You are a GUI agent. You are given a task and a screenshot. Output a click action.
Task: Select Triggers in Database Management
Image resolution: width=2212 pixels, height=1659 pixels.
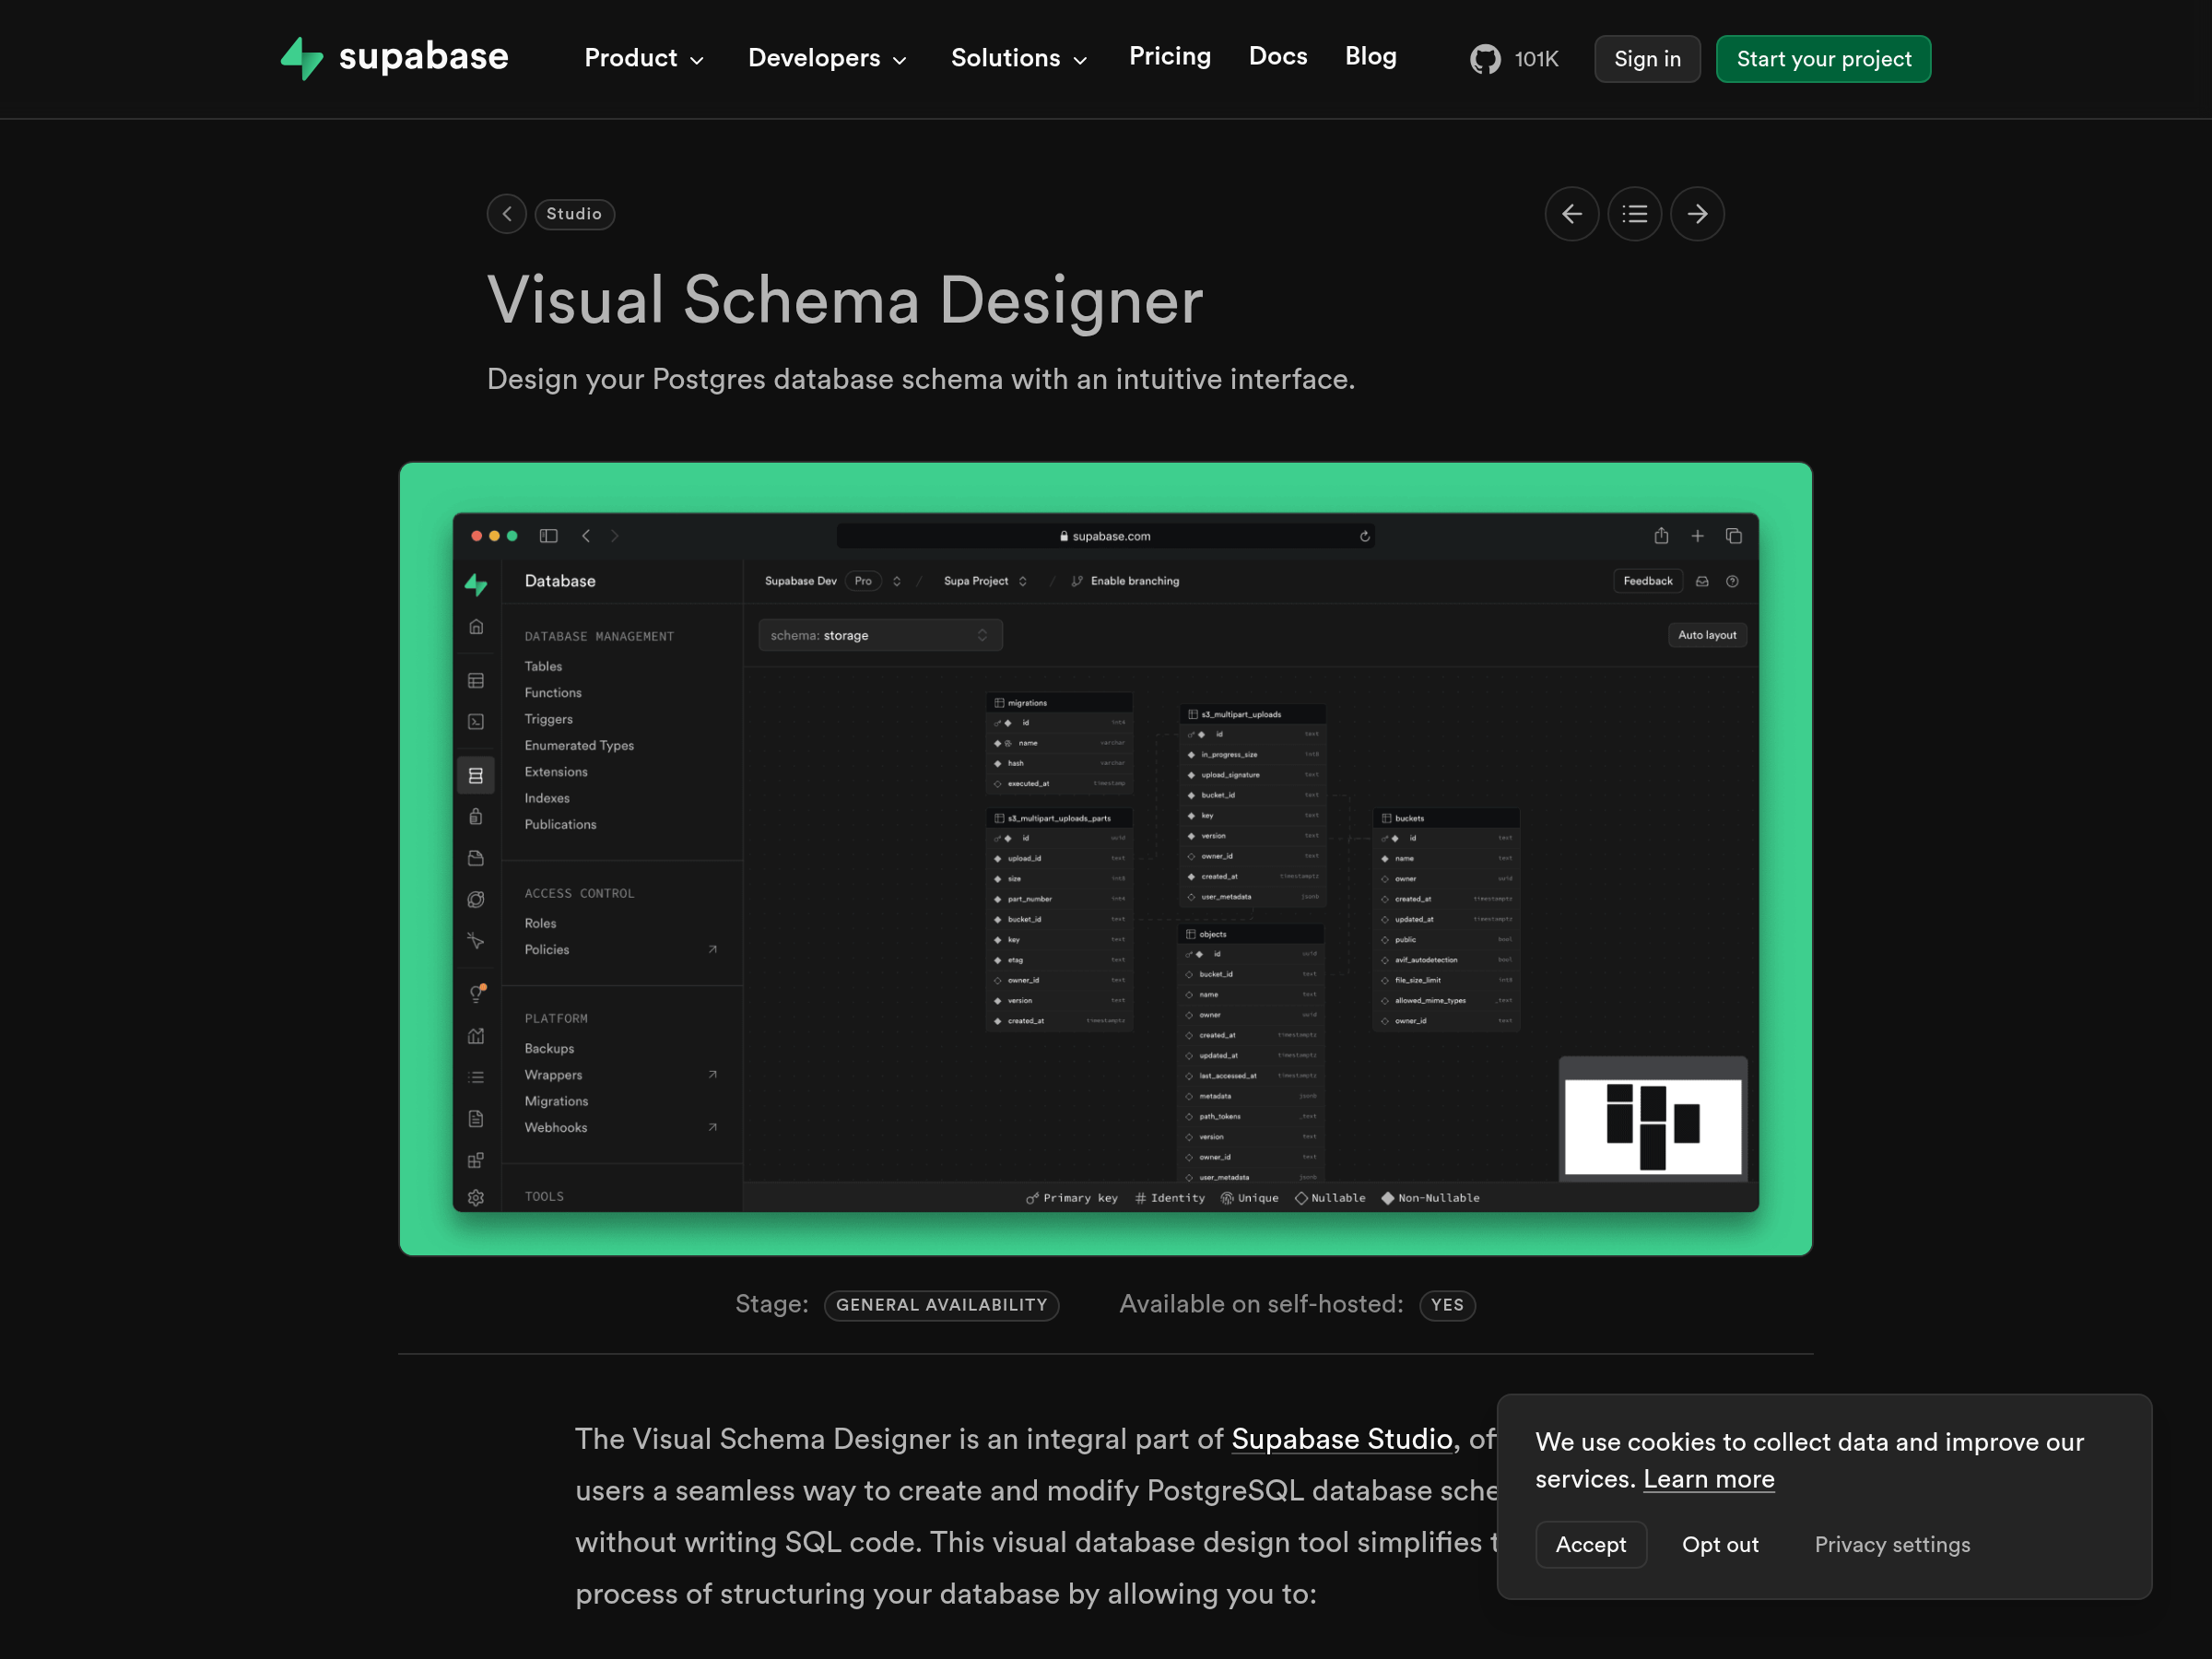[548, 719]
